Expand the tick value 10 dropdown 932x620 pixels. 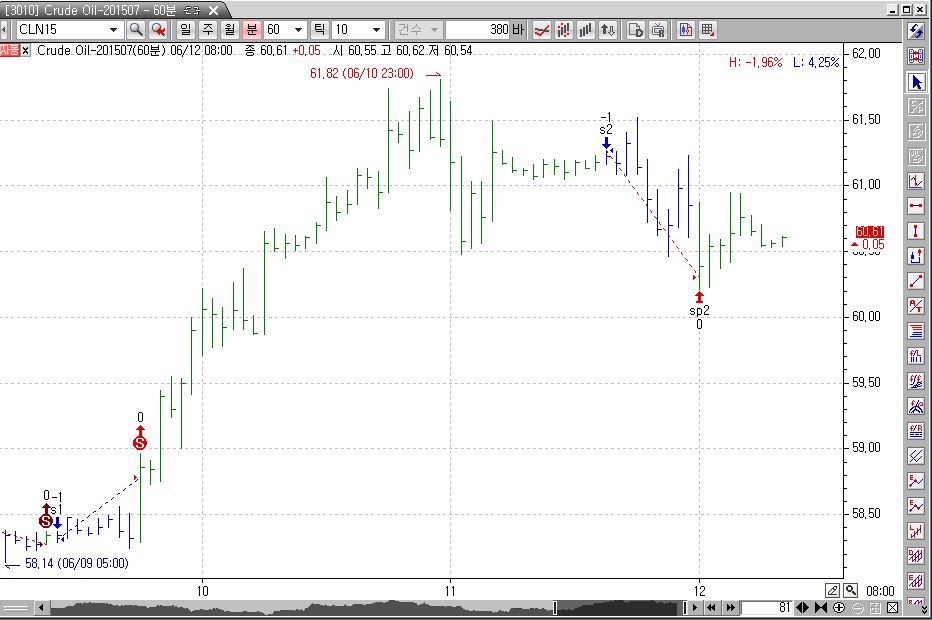(376, 30)
